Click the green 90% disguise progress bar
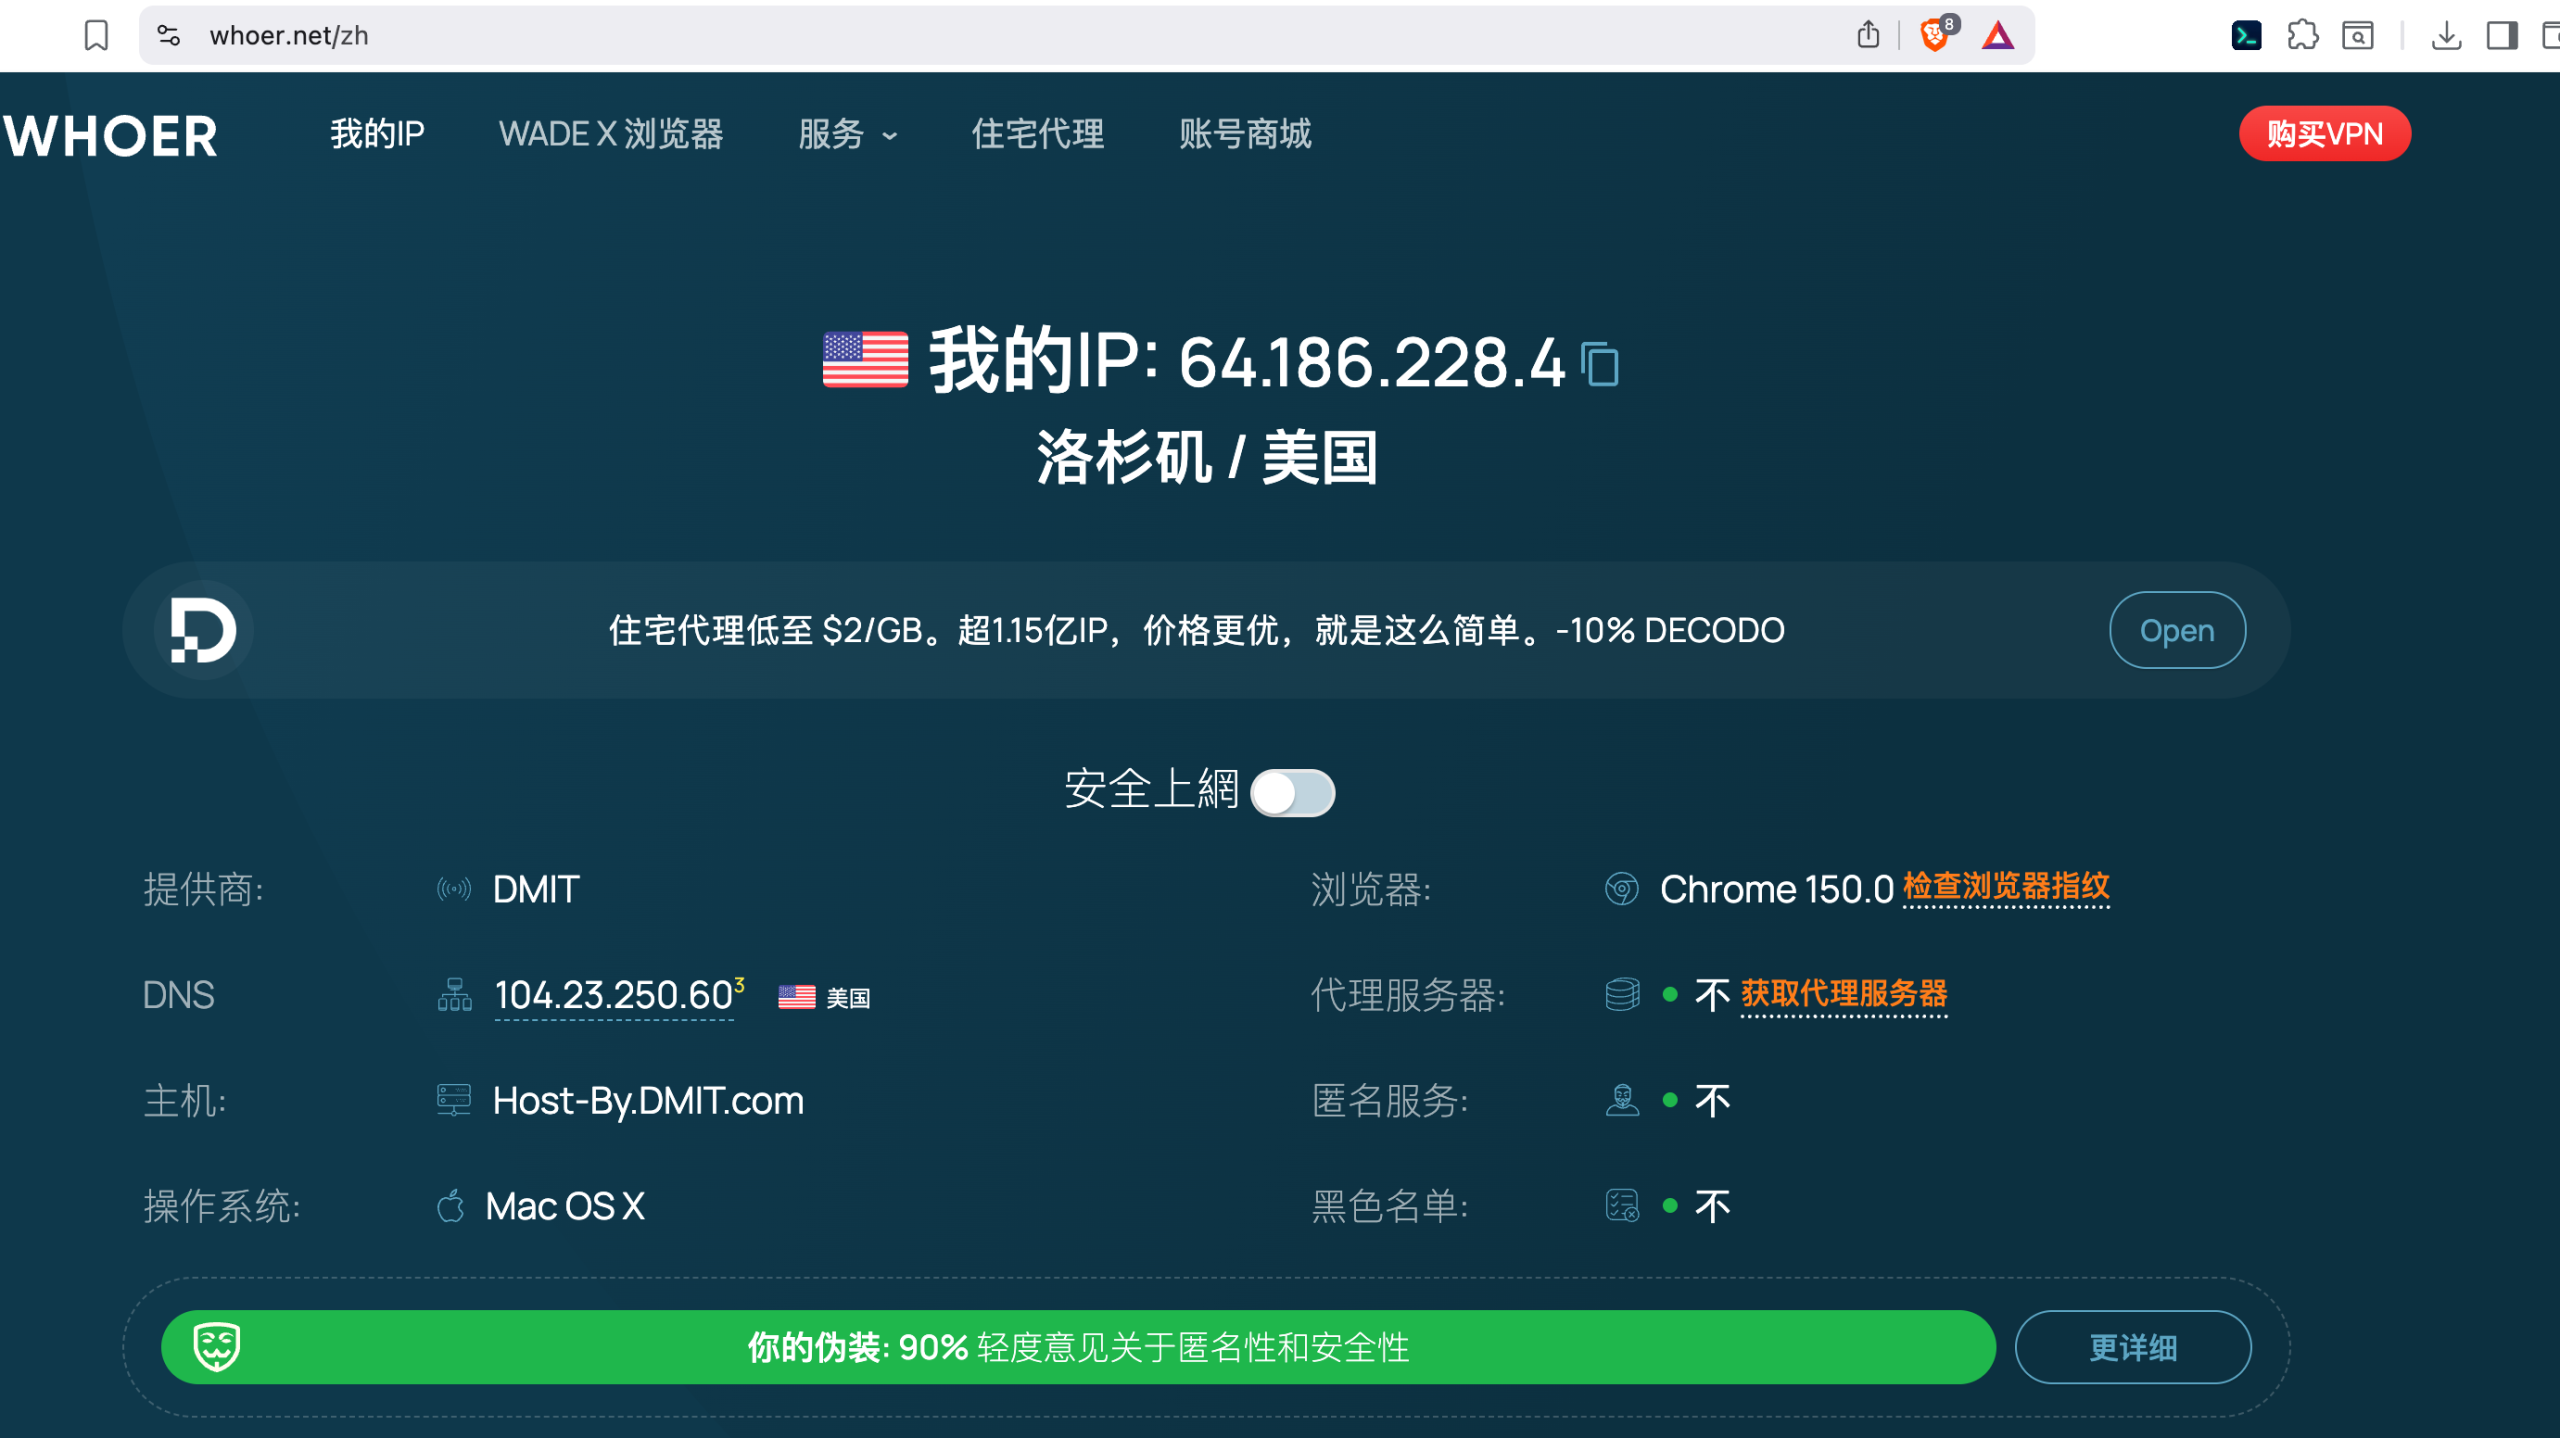 pos(1078,1347)
